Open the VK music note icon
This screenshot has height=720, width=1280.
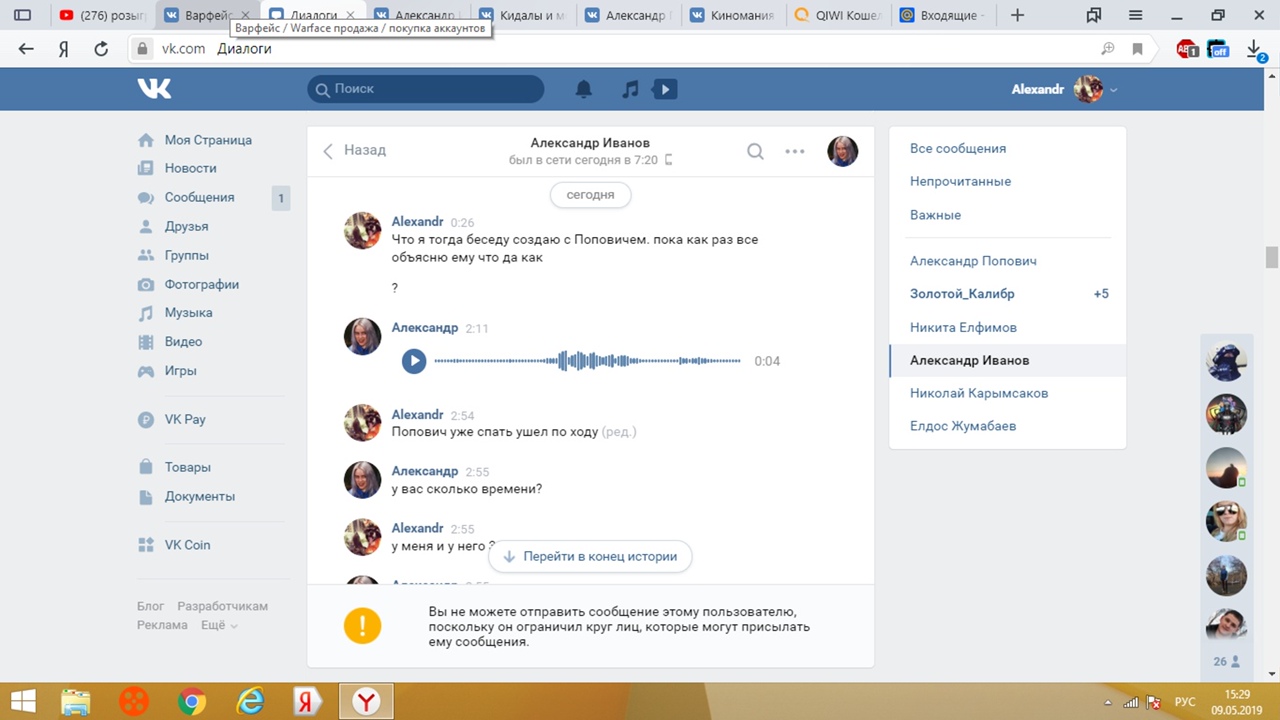tap(630, 89)
